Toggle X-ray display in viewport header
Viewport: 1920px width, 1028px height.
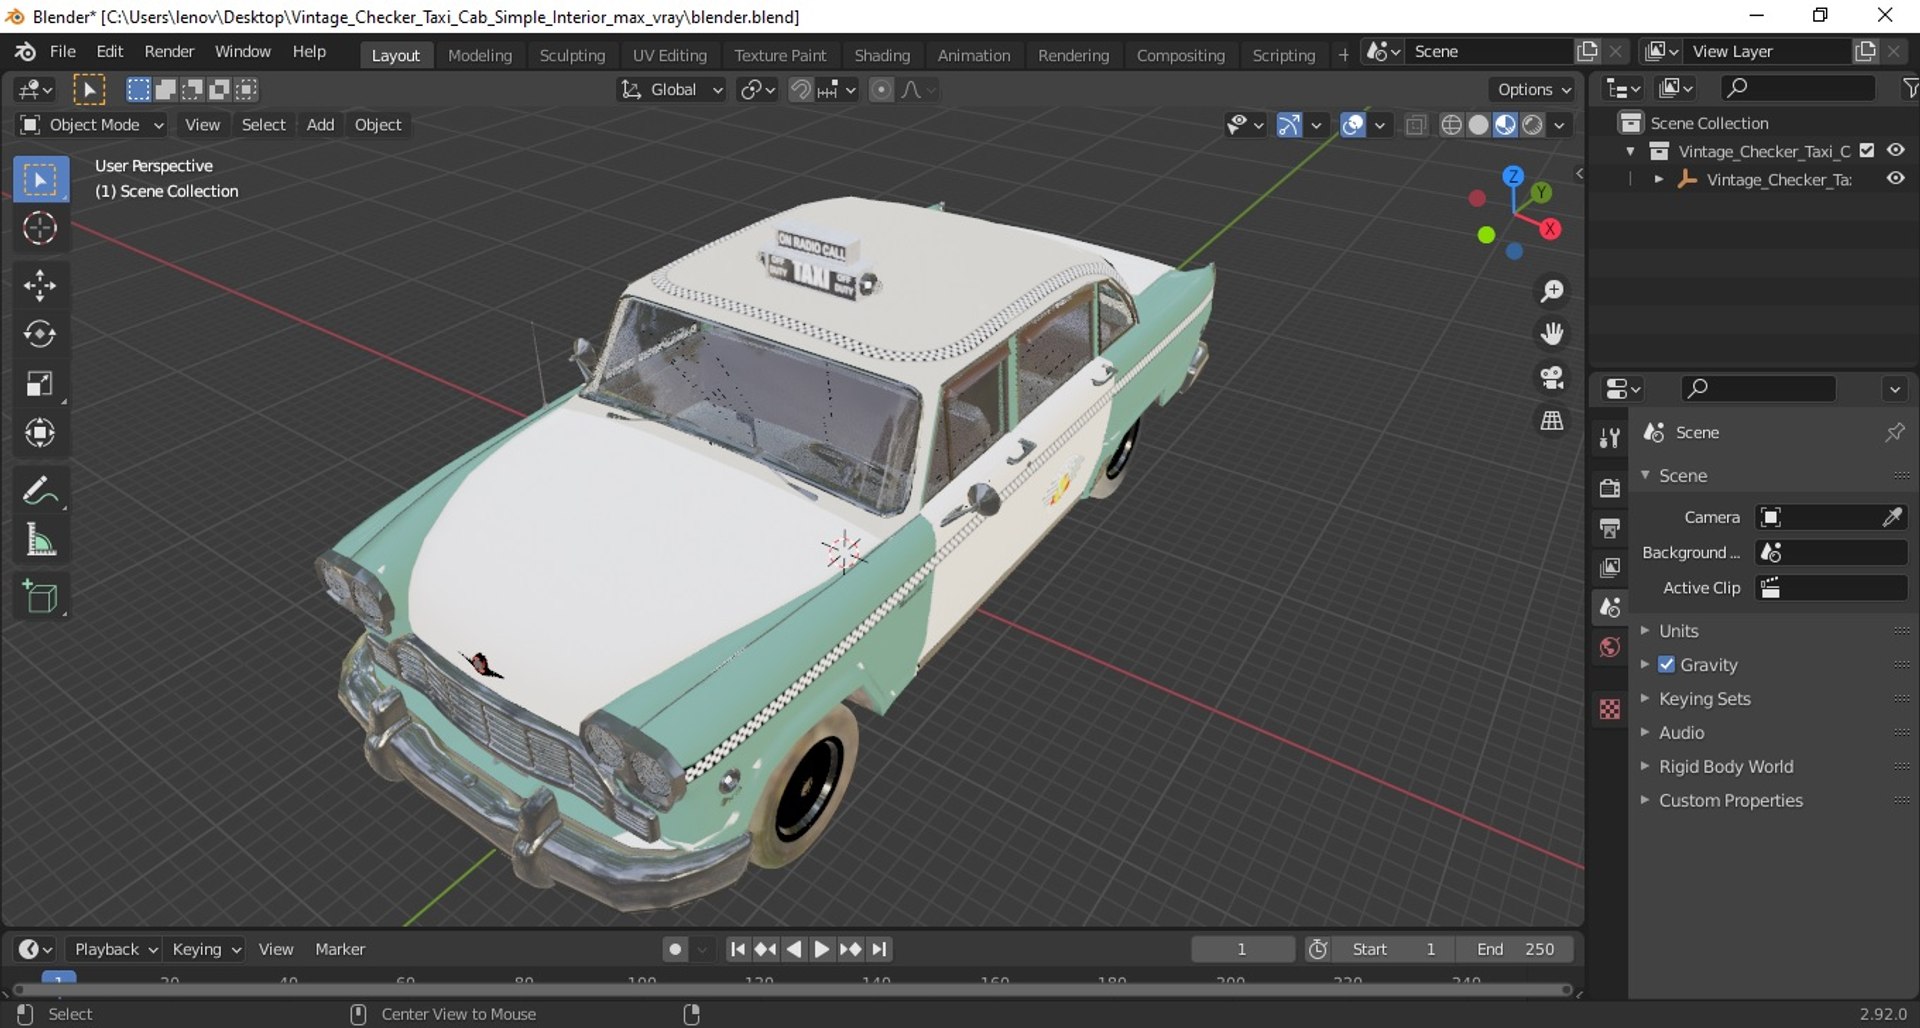pos(1415,125)
